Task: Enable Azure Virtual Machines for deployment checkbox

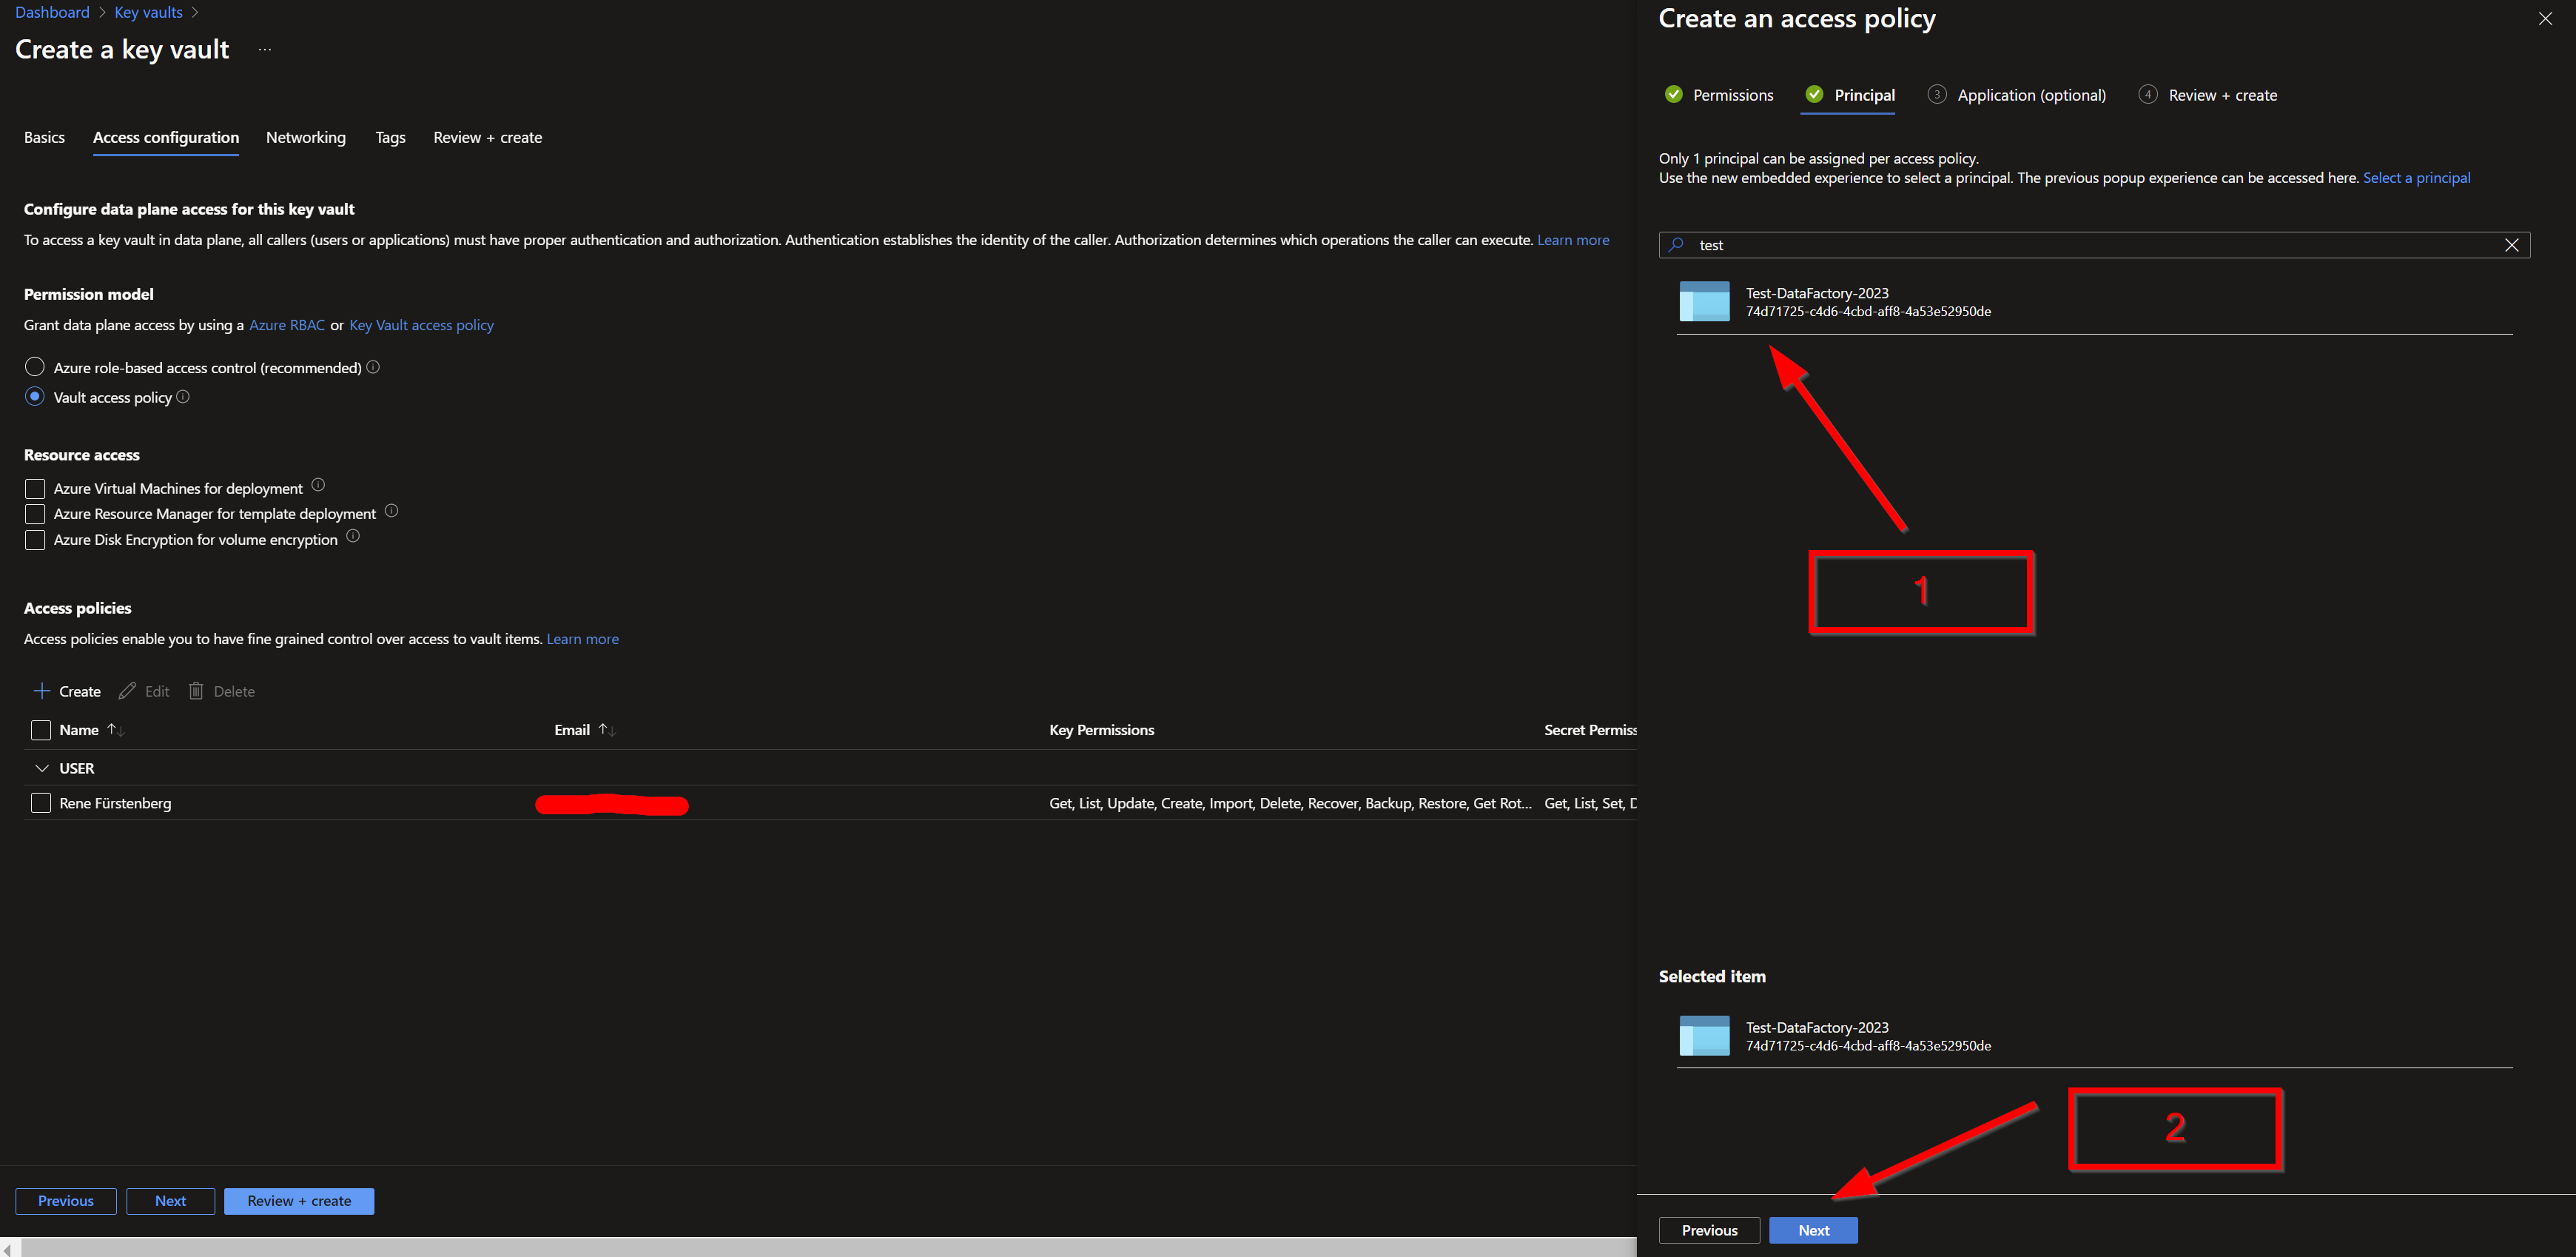Action: (x=35, y=488)
